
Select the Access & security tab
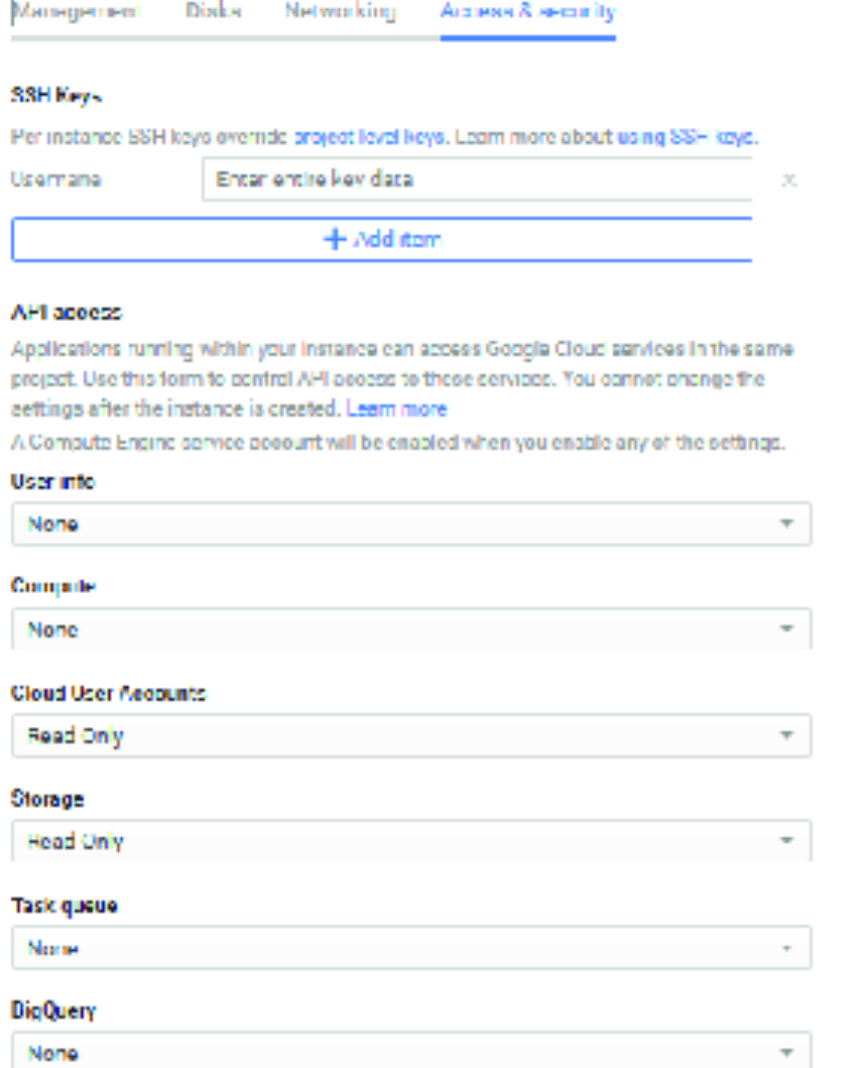click(527, 13)
